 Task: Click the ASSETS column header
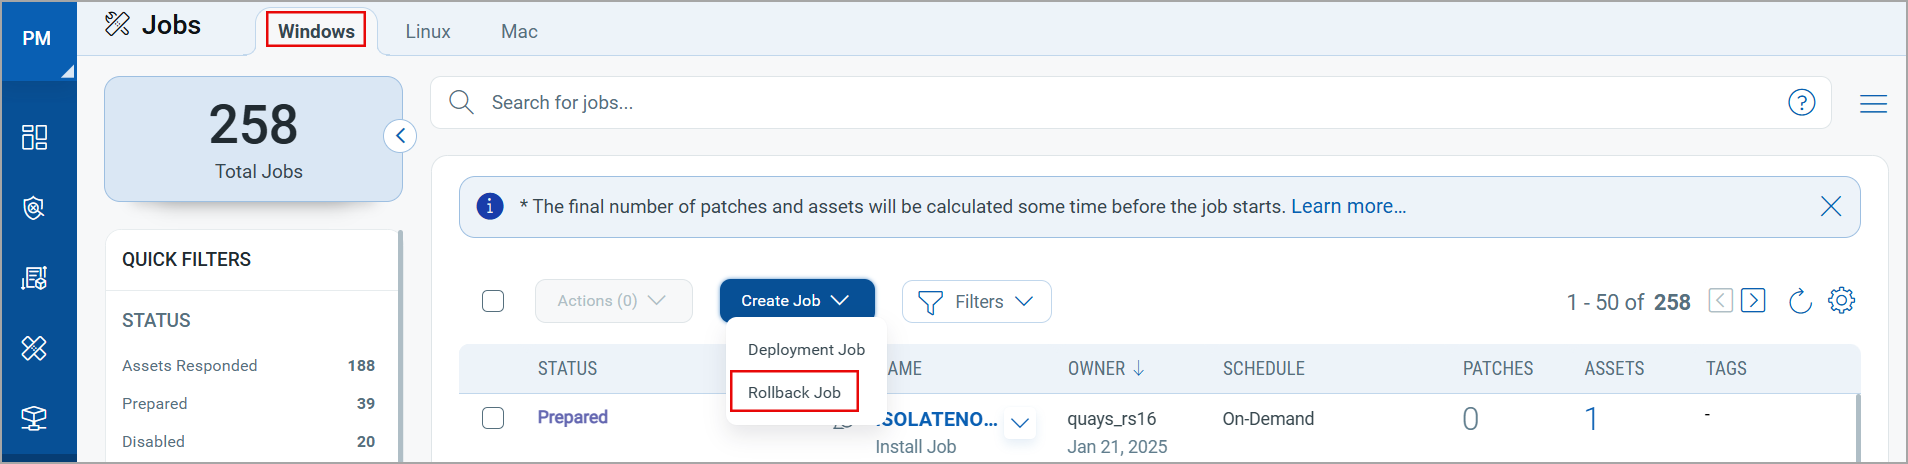(x=1614, y=368)
